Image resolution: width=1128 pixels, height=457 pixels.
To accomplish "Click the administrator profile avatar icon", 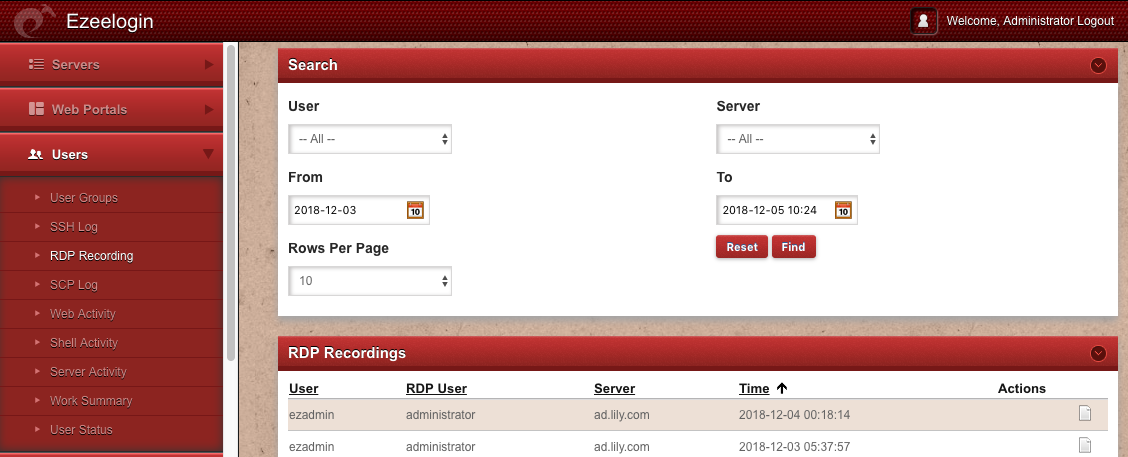I will [x=924, y=21].
